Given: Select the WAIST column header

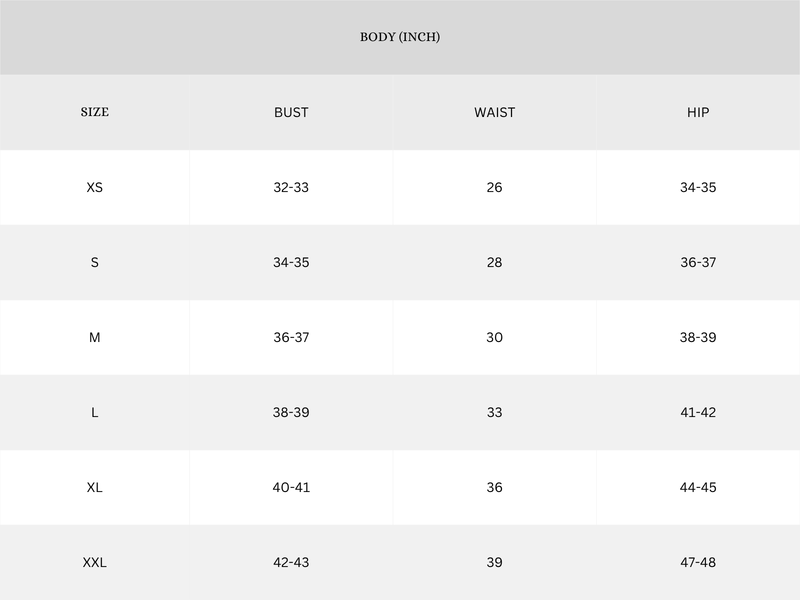Looking at the screenshot, I should [494, 112].
